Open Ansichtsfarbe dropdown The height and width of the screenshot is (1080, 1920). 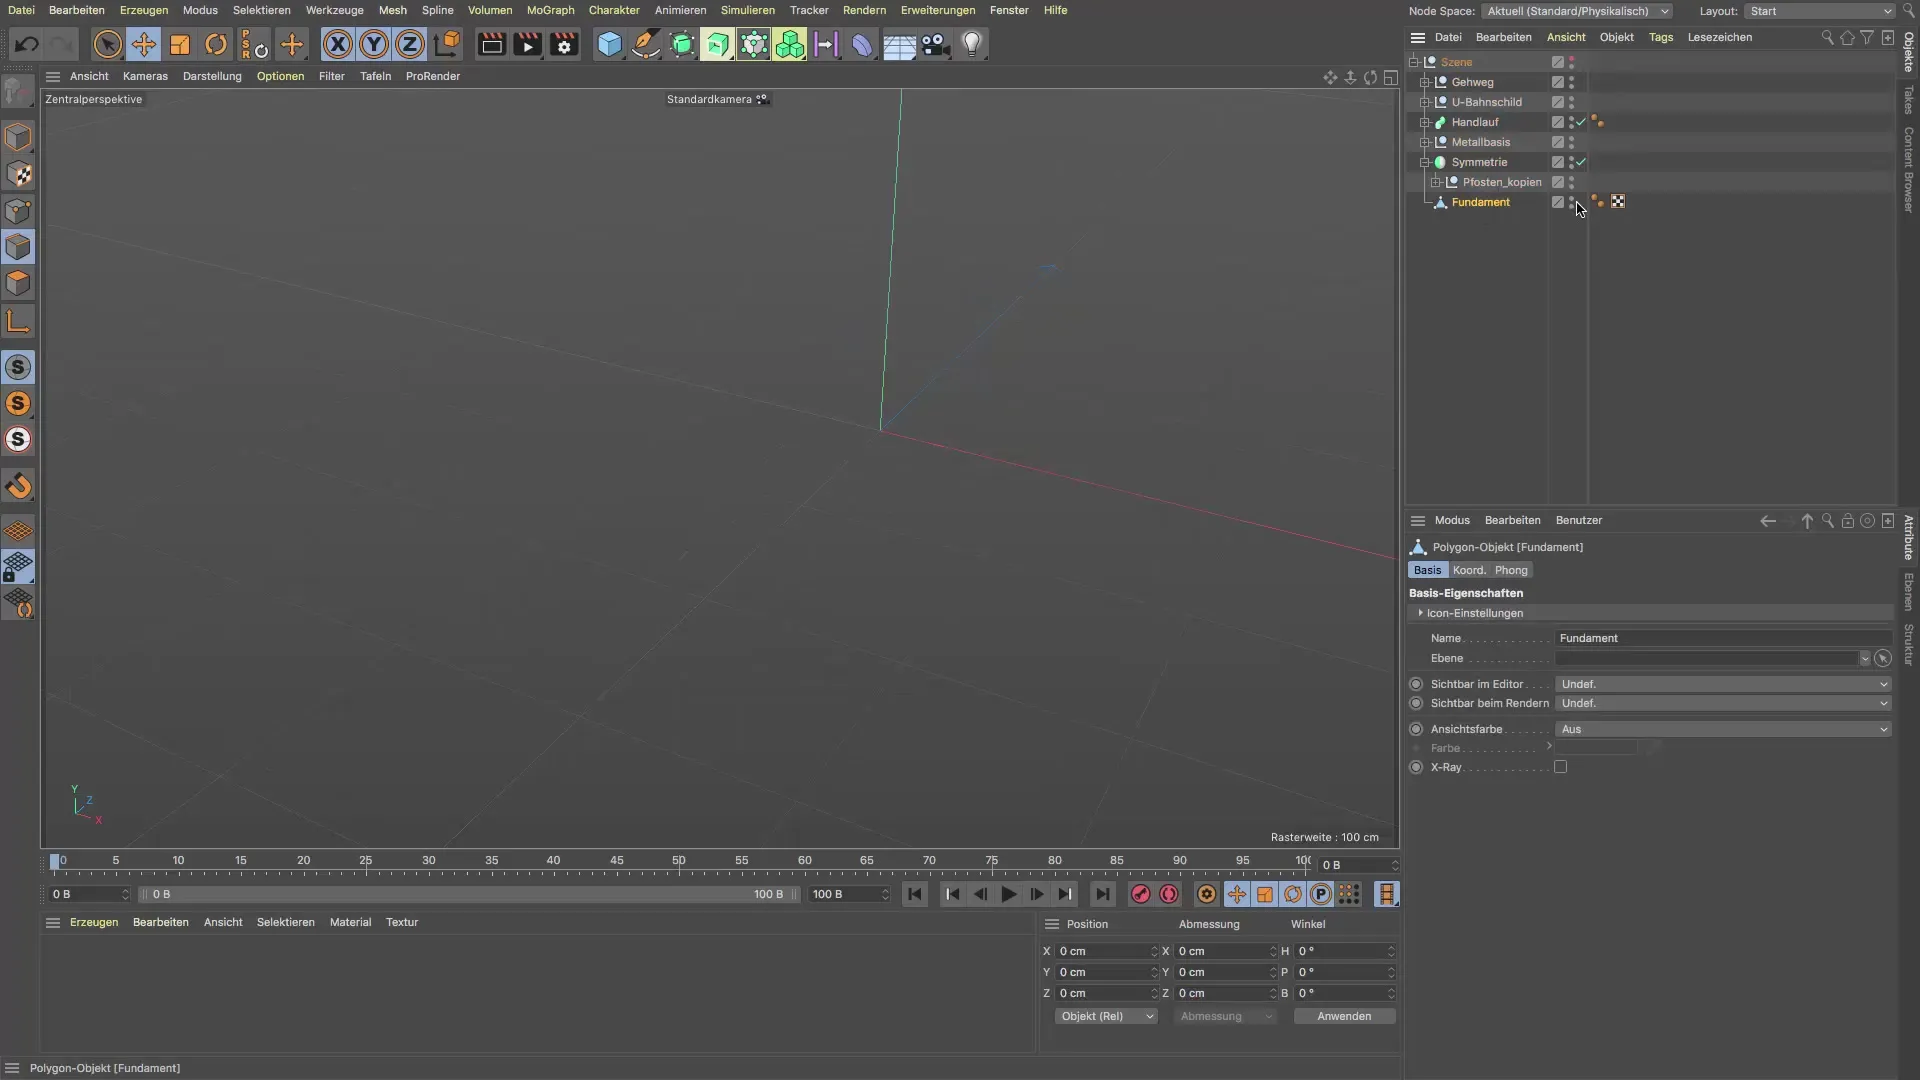point(1723,729)
